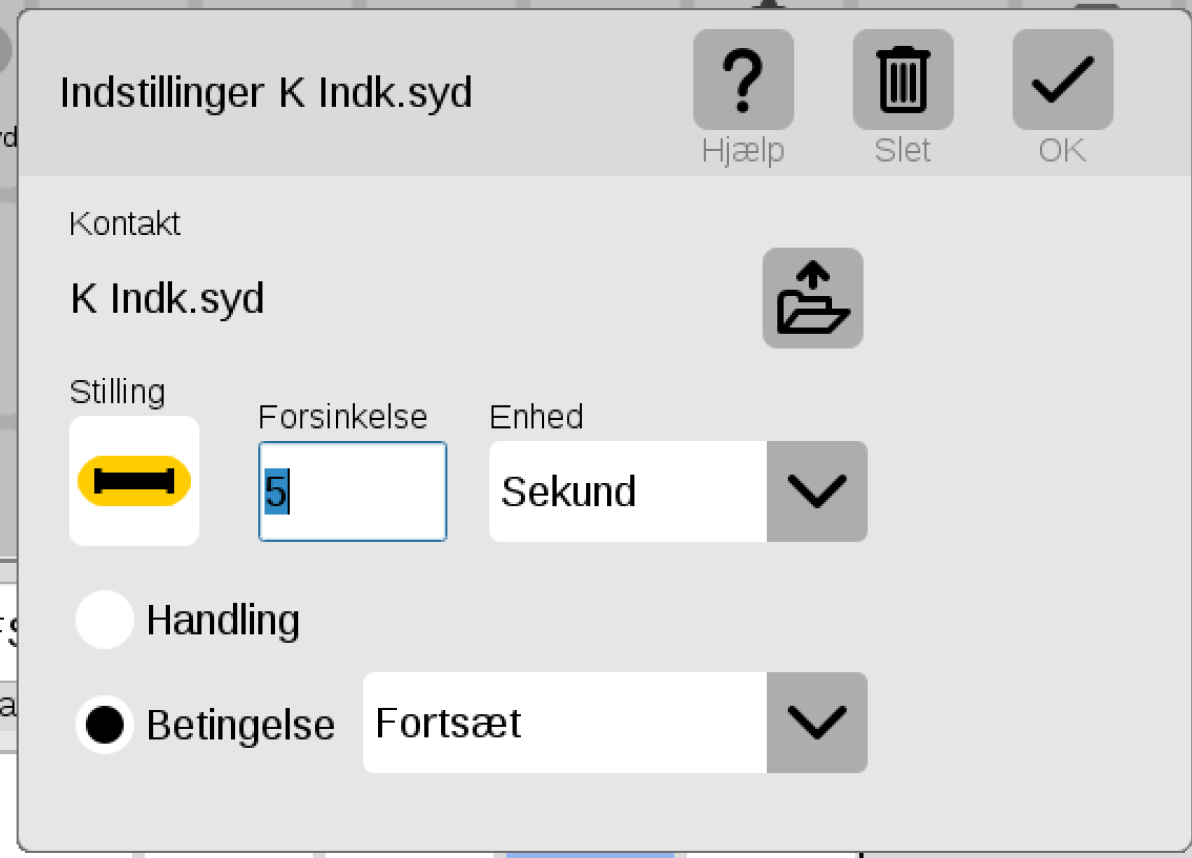The width and height of the screenshot is (1192, 858).
Task: Open help via the question mark icon
Action: click(743, 80)
